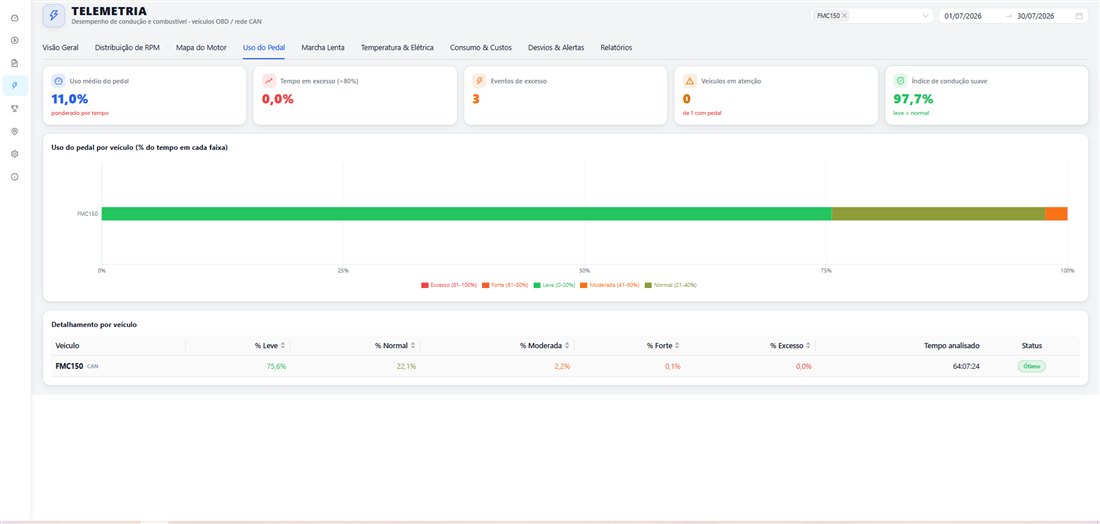Click the trend icon on Tempo em excesso card
Screen dimensions: 1100x524
pyautogui.click(x=269, y=81)
